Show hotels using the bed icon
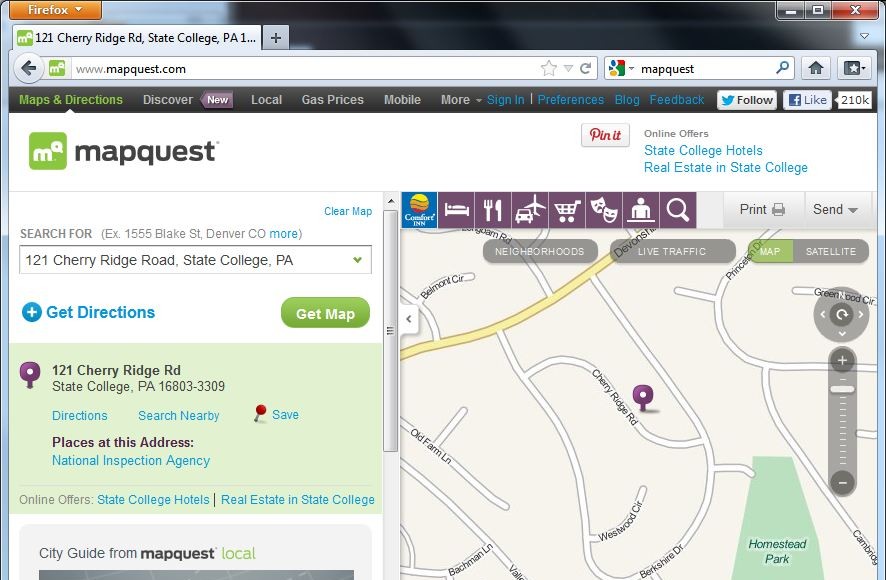This screenshot has height=580, width=886. tap(457, 210)
